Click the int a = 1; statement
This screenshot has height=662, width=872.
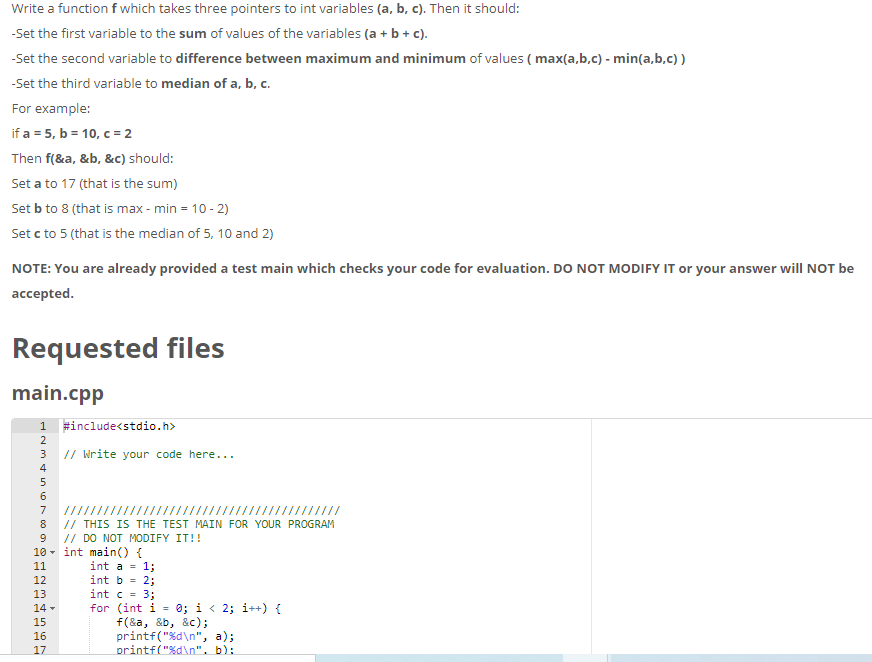pyautogui.click(x=120, y=566)
